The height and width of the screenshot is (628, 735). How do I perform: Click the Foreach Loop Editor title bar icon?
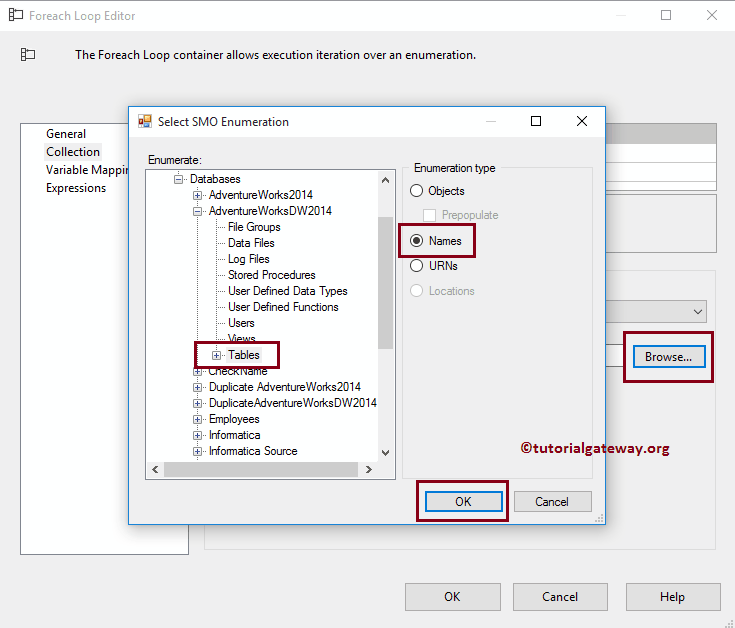click(15, 15)
